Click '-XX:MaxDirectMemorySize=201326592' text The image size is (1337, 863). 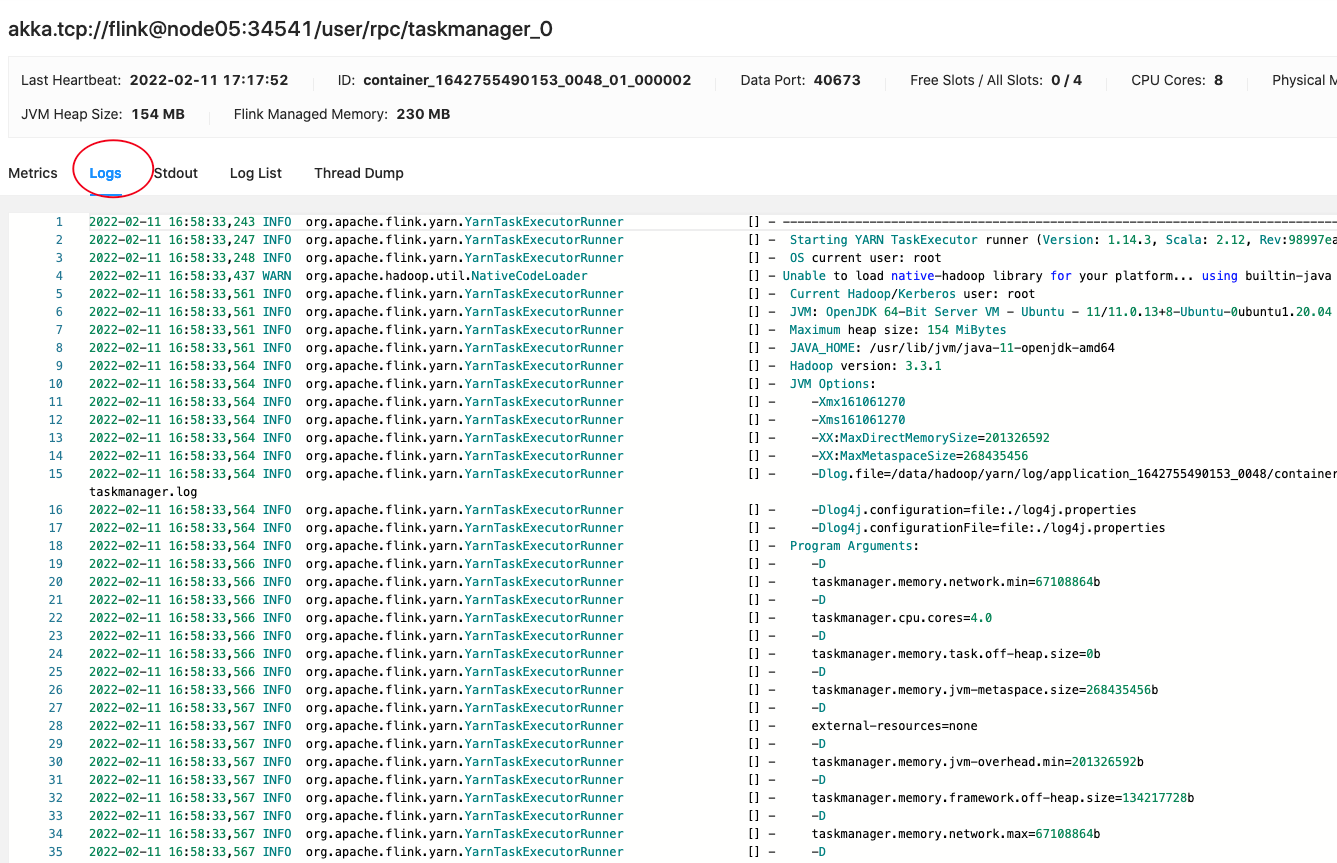point(930,438)
